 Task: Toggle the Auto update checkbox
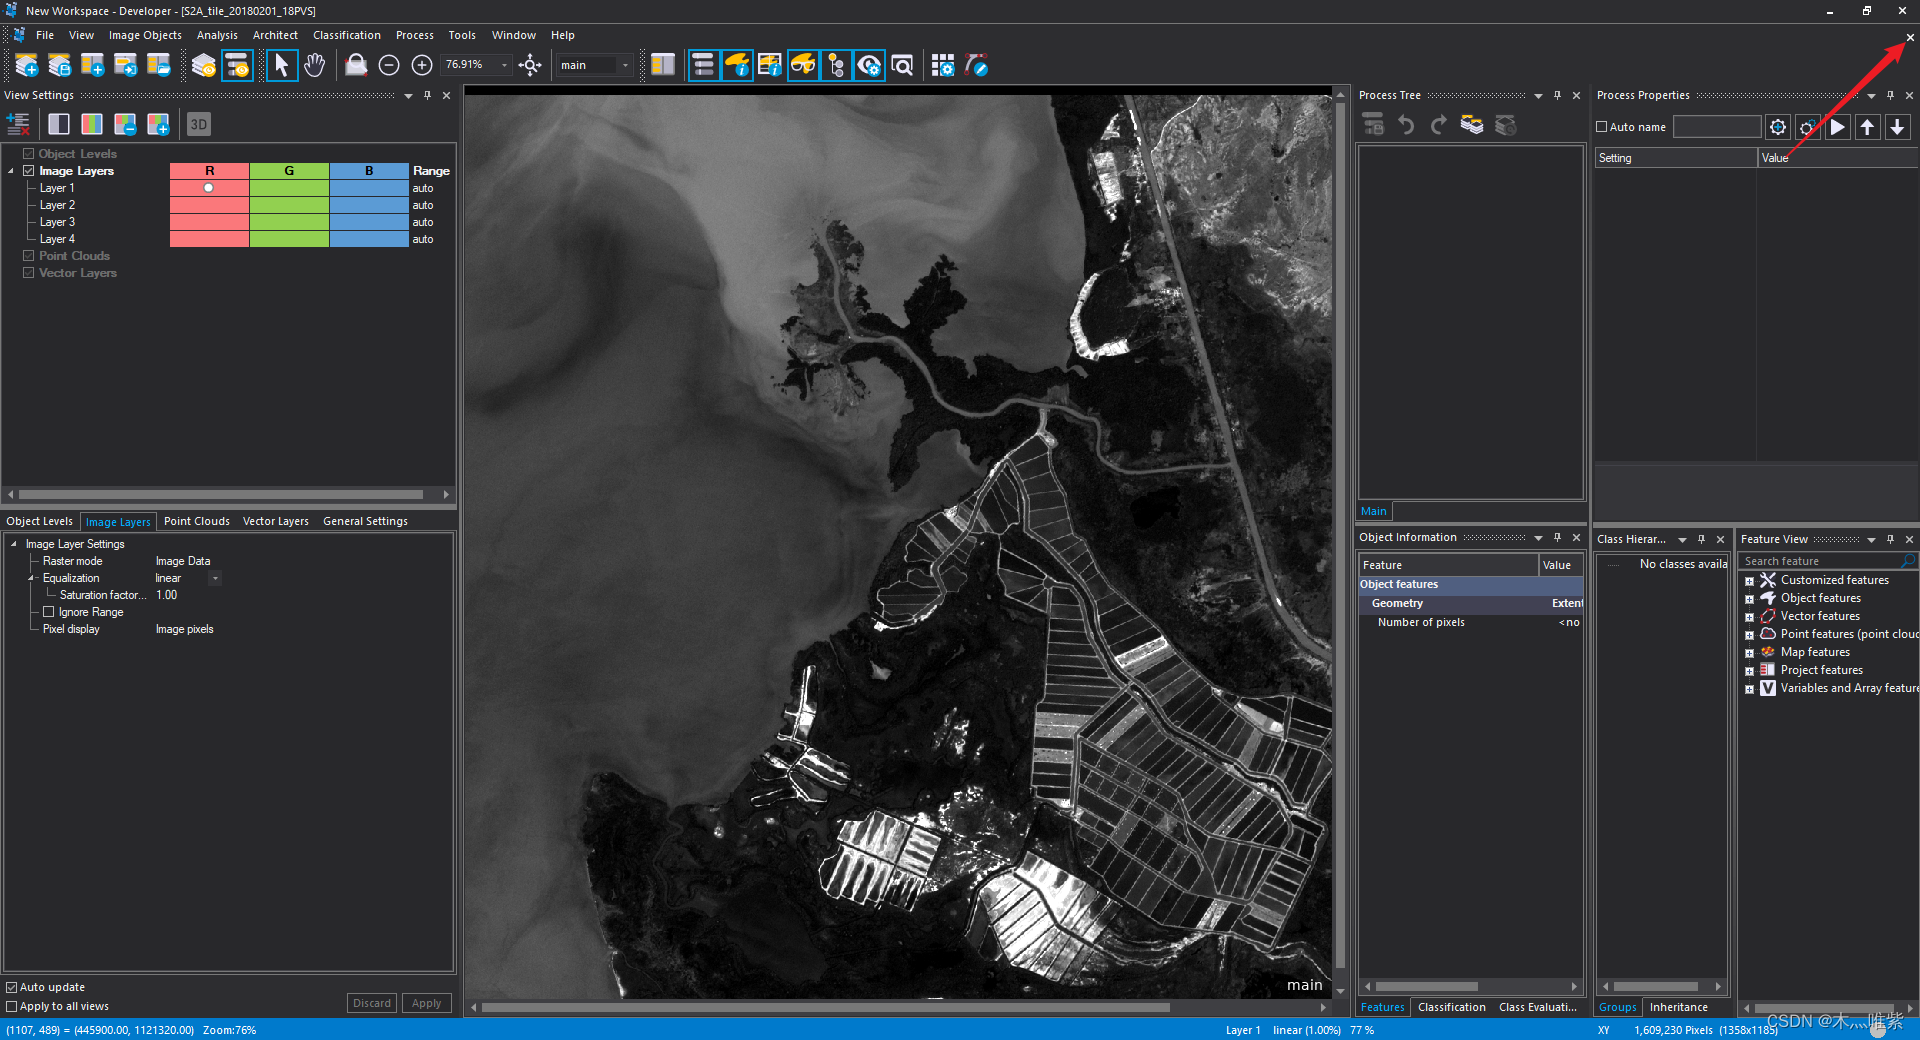coord(12,987)
